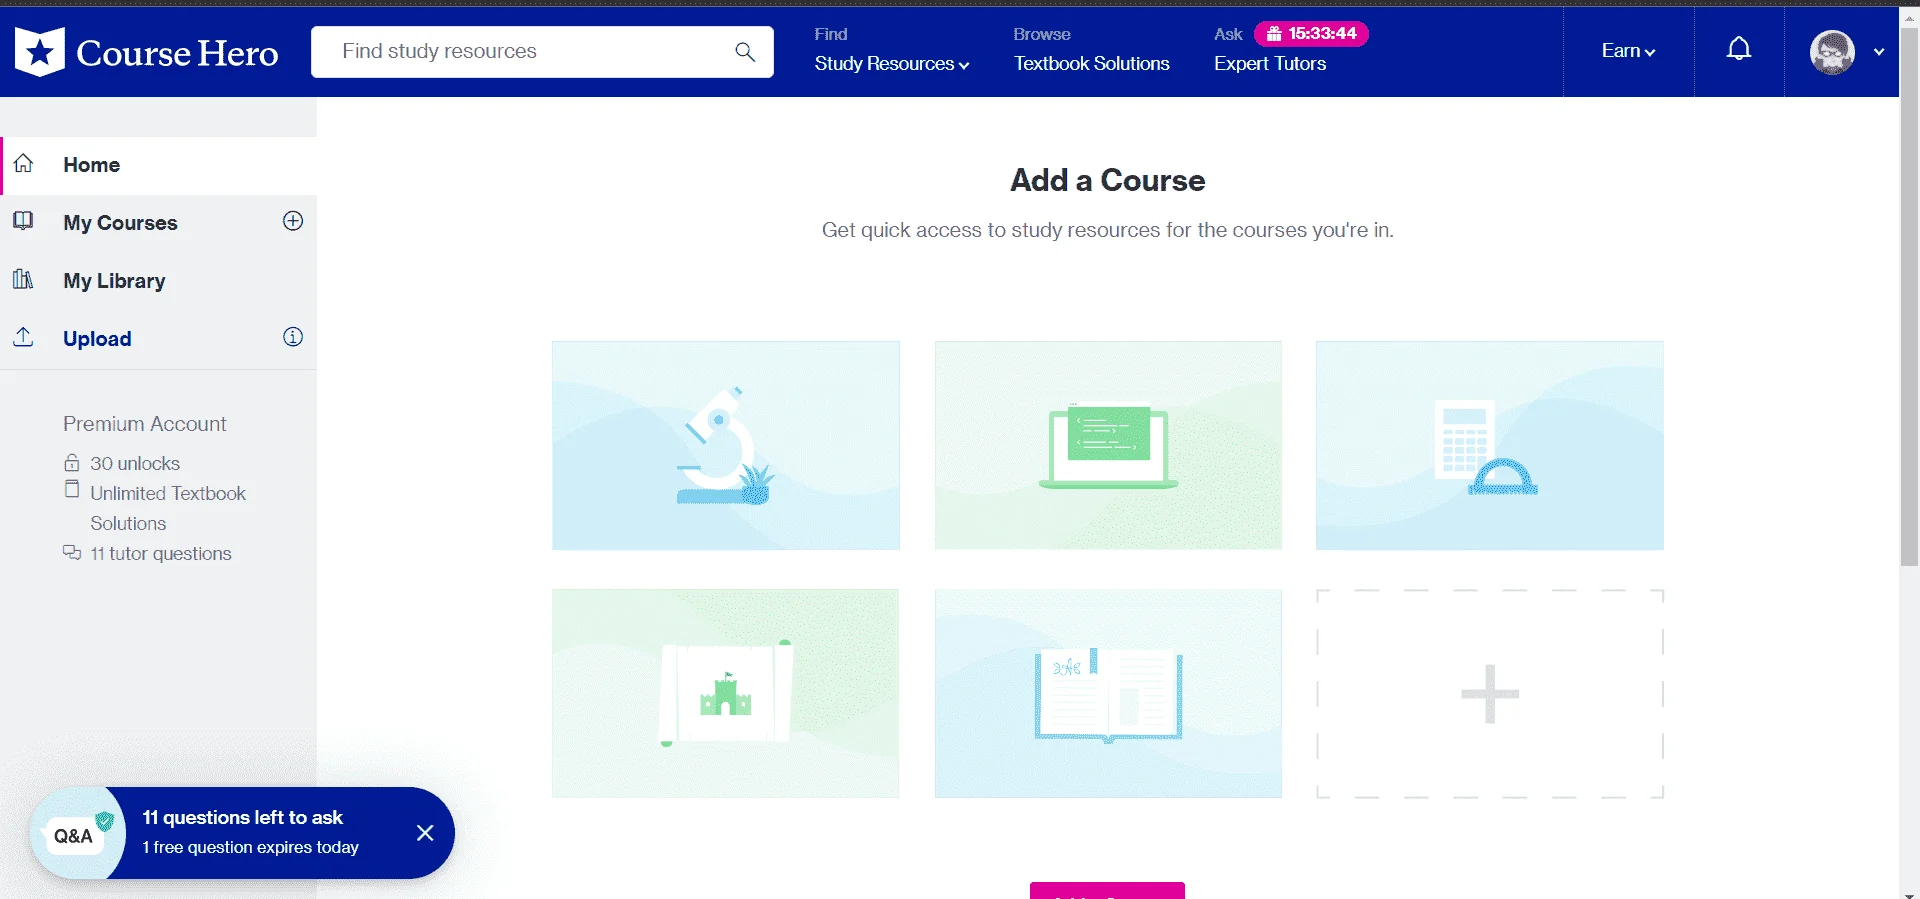Select the open book literature card

[1108, 693]
